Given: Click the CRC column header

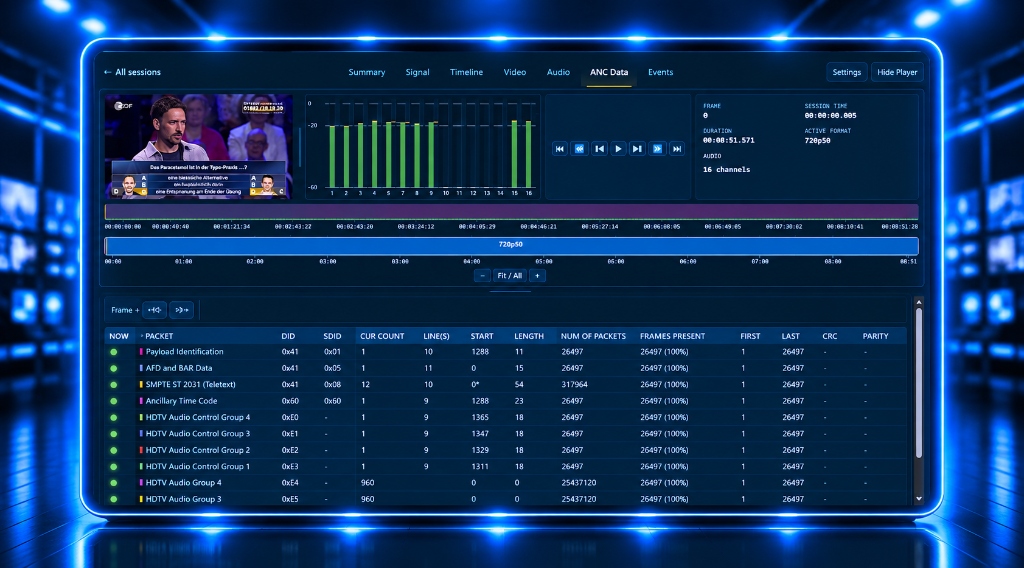Looking at the screenshot, I should pyautogui.click(x=829, y=336).
